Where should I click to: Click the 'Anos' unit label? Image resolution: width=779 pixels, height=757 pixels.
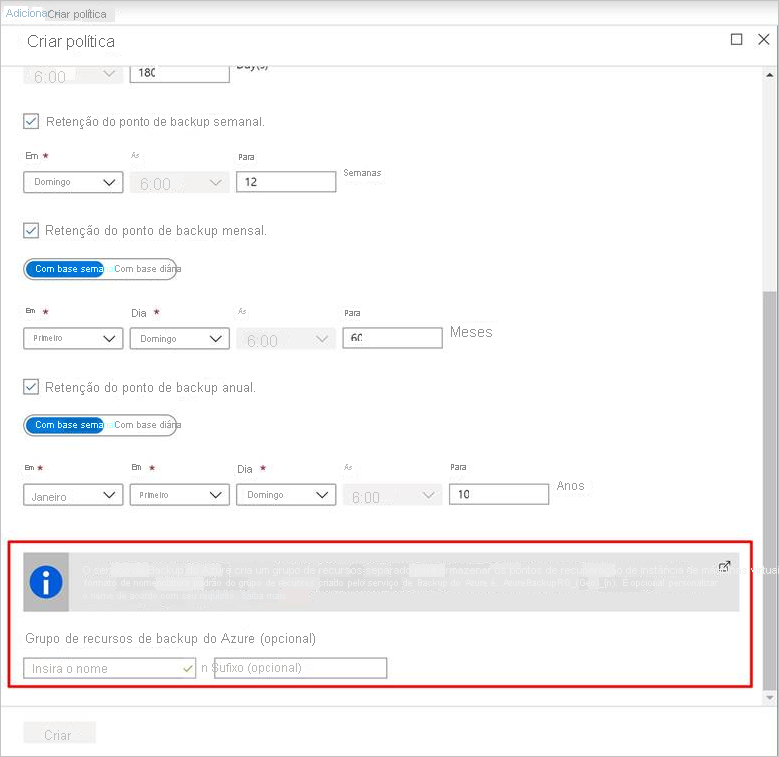pyautogui.click(x=570, y=486)
